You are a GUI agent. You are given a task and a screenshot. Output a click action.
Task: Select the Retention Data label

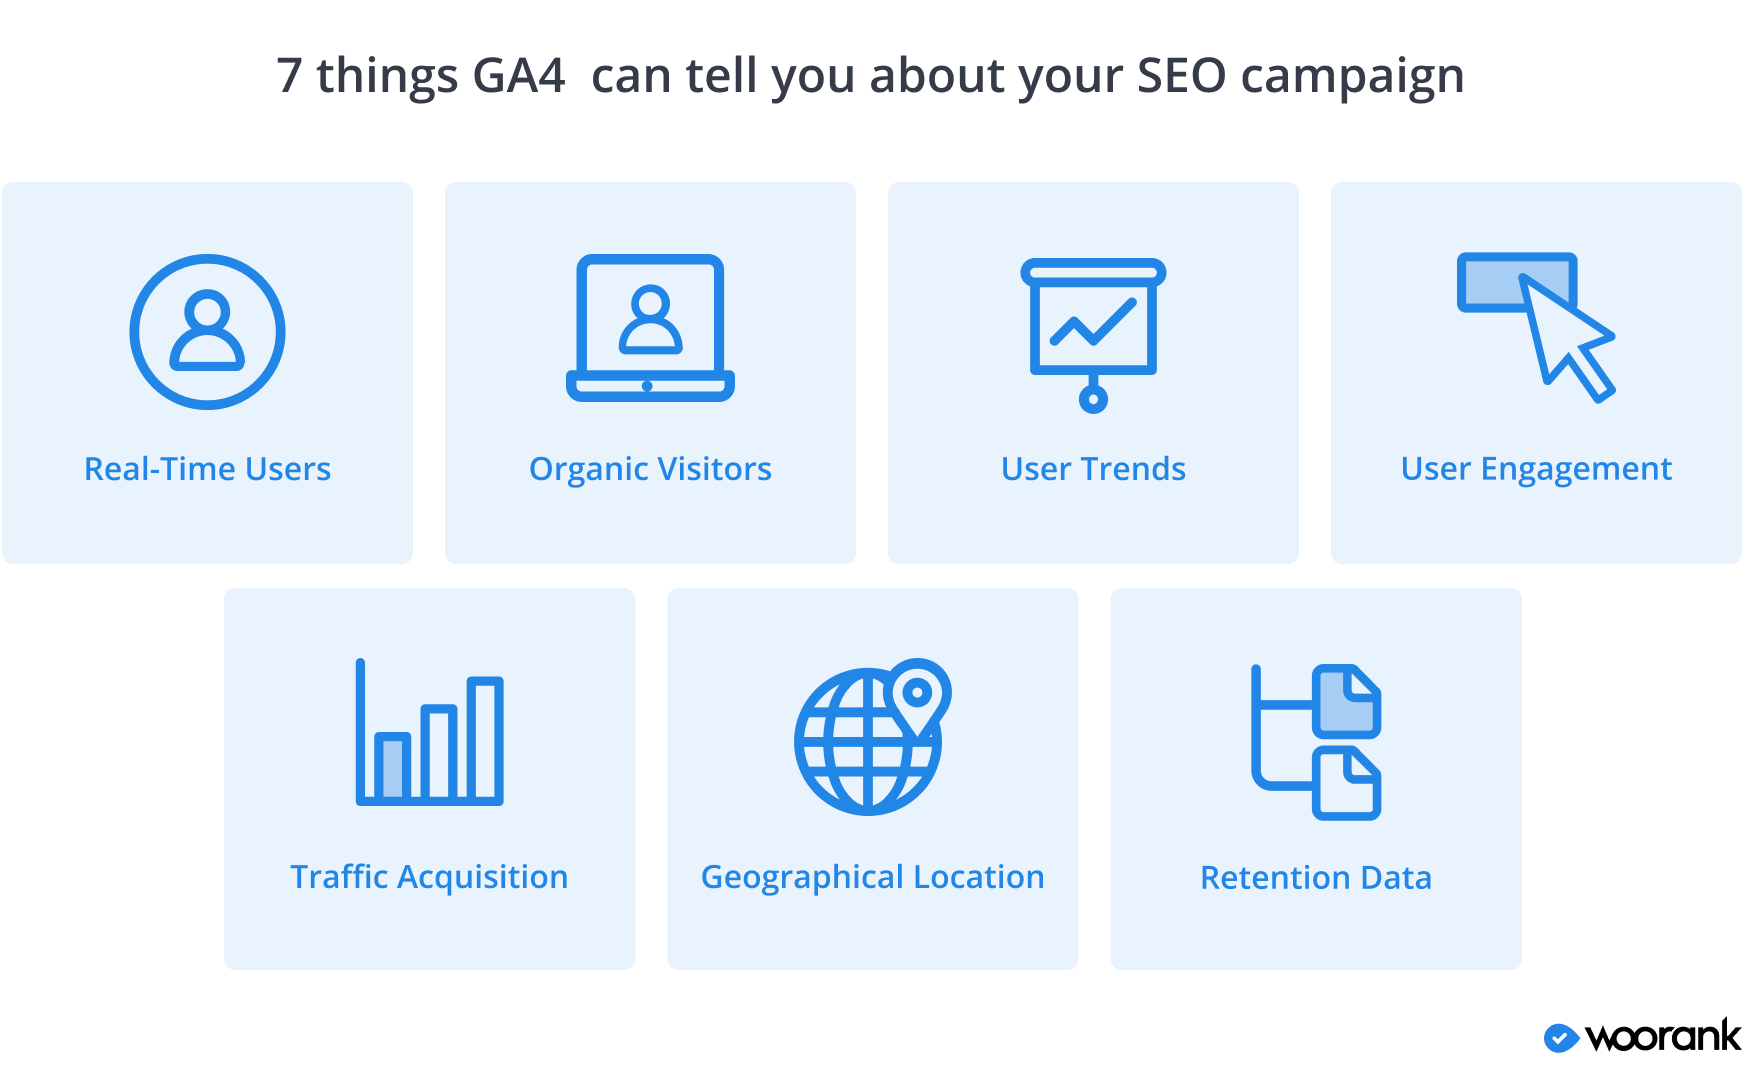tap(1316, 878)
